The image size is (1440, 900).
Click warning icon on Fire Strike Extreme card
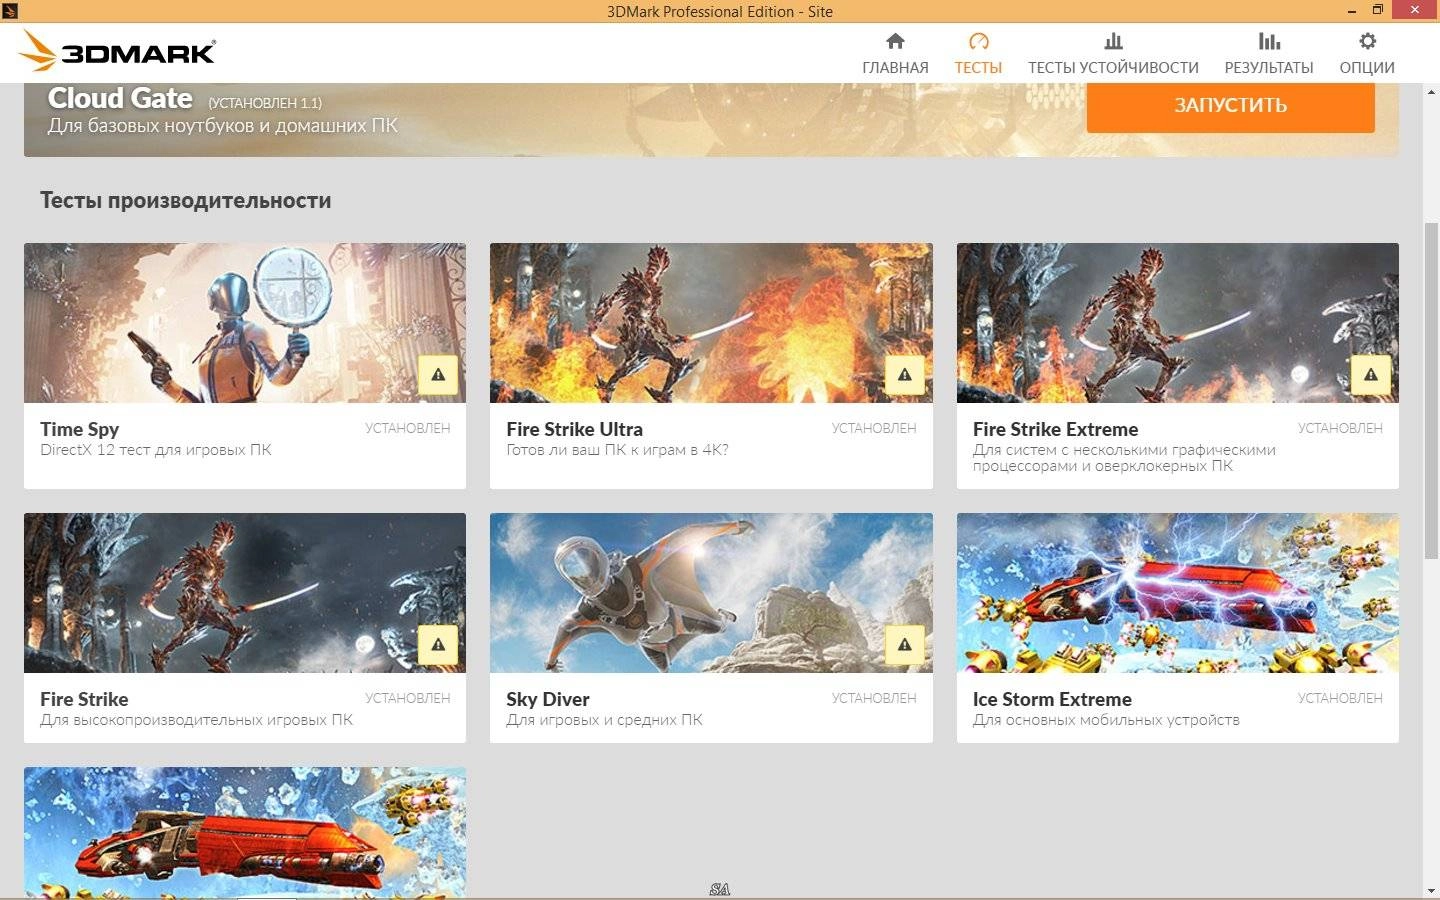click(1371, 375)
